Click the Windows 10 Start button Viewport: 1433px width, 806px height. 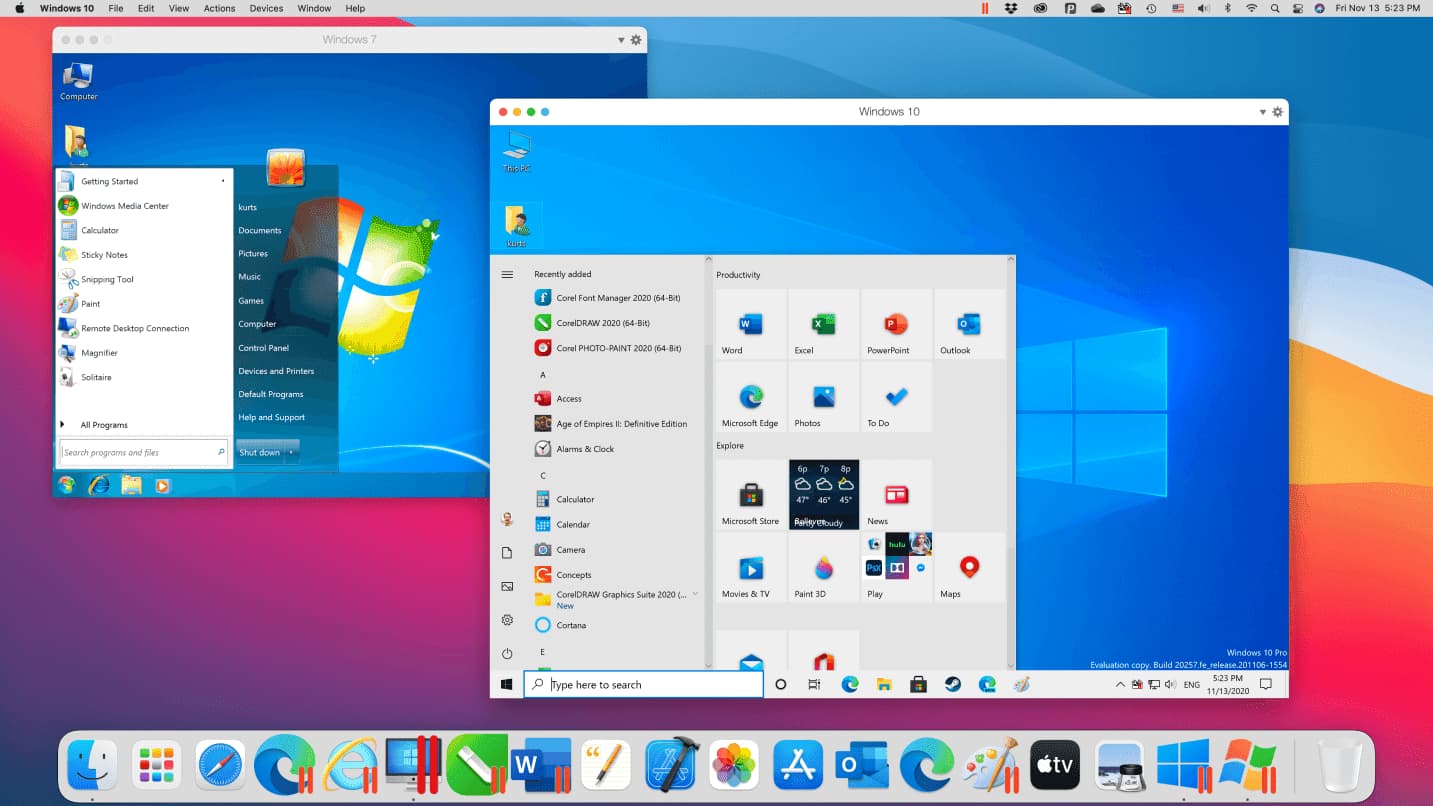507,684
